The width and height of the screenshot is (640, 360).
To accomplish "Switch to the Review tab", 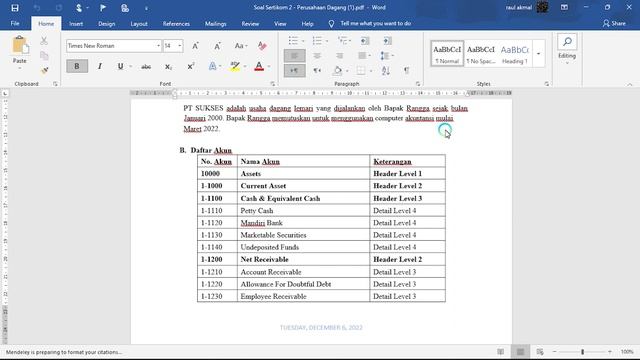I will [x=250, y=24].
